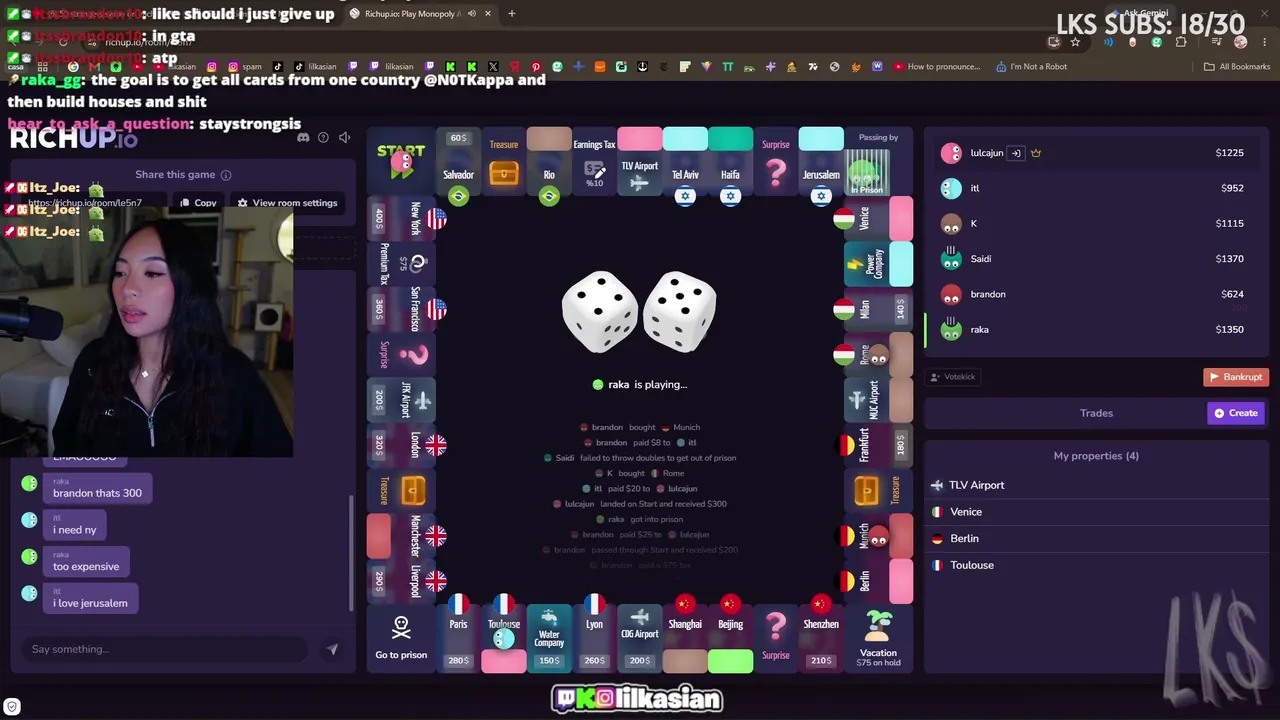Toggle the game sound speaker icon
The width and height of the screenshot is (1280, 720).
pos(344,137)
